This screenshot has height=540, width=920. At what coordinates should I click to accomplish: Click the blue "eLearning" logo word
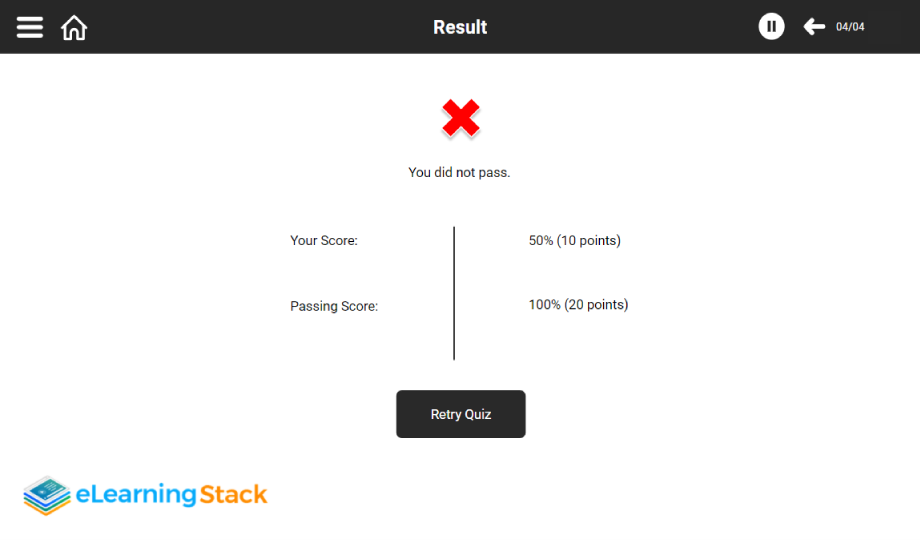click(x=136, y=494)
